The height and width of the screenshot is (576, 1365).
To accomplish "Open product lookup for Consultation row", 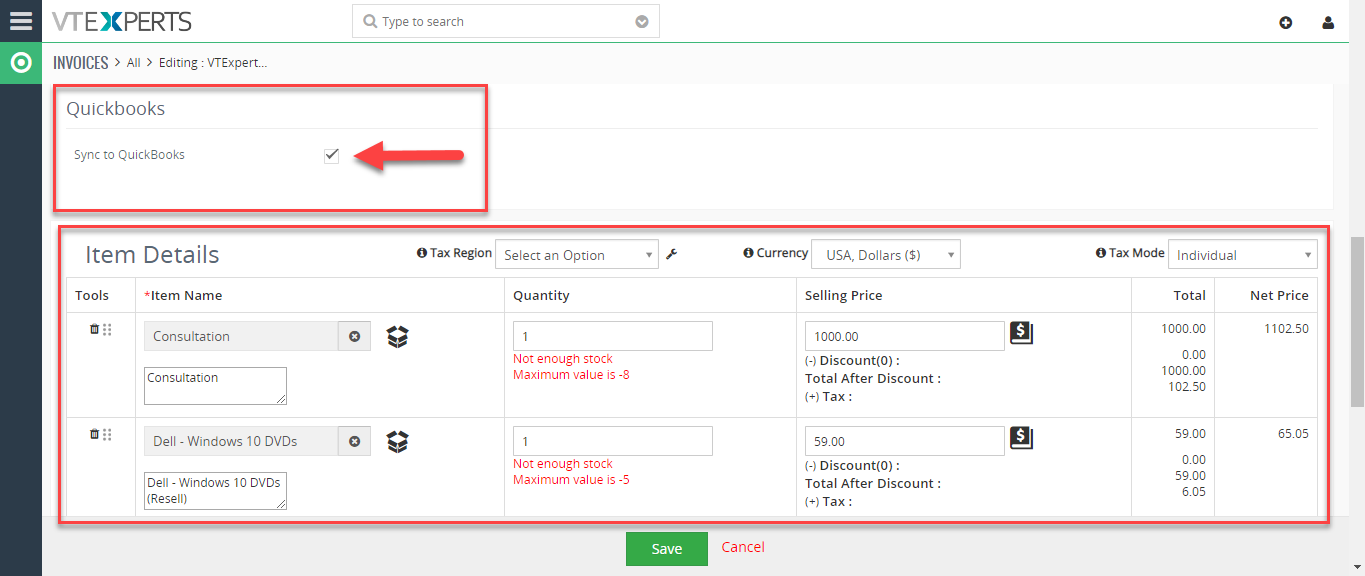I will pos(398,336).
